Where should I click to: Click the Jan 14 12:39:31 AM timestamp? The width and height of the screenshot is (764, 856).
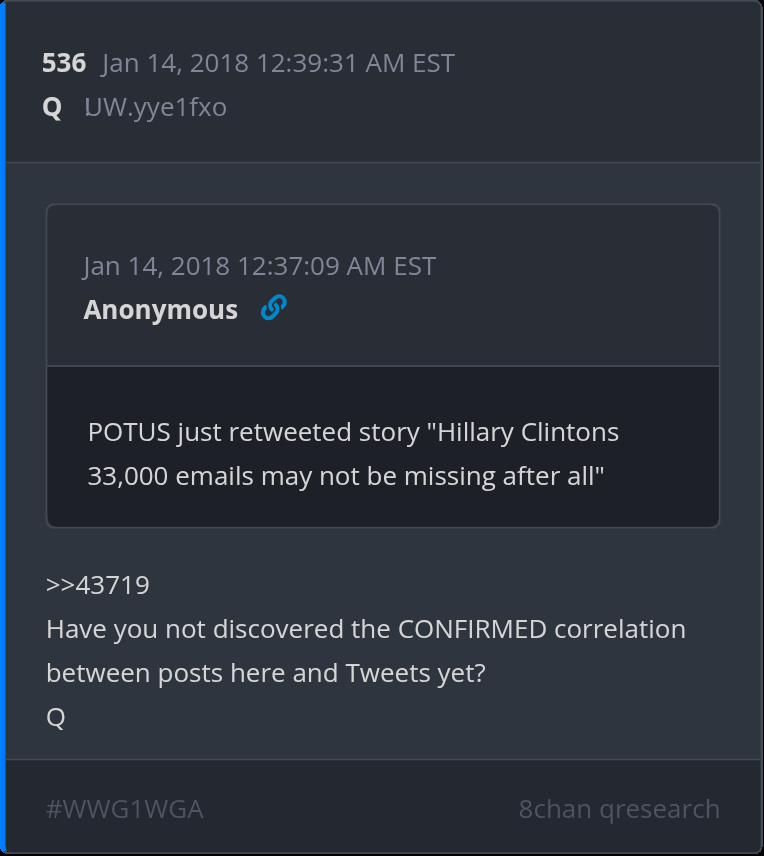(x=278, y=64)
